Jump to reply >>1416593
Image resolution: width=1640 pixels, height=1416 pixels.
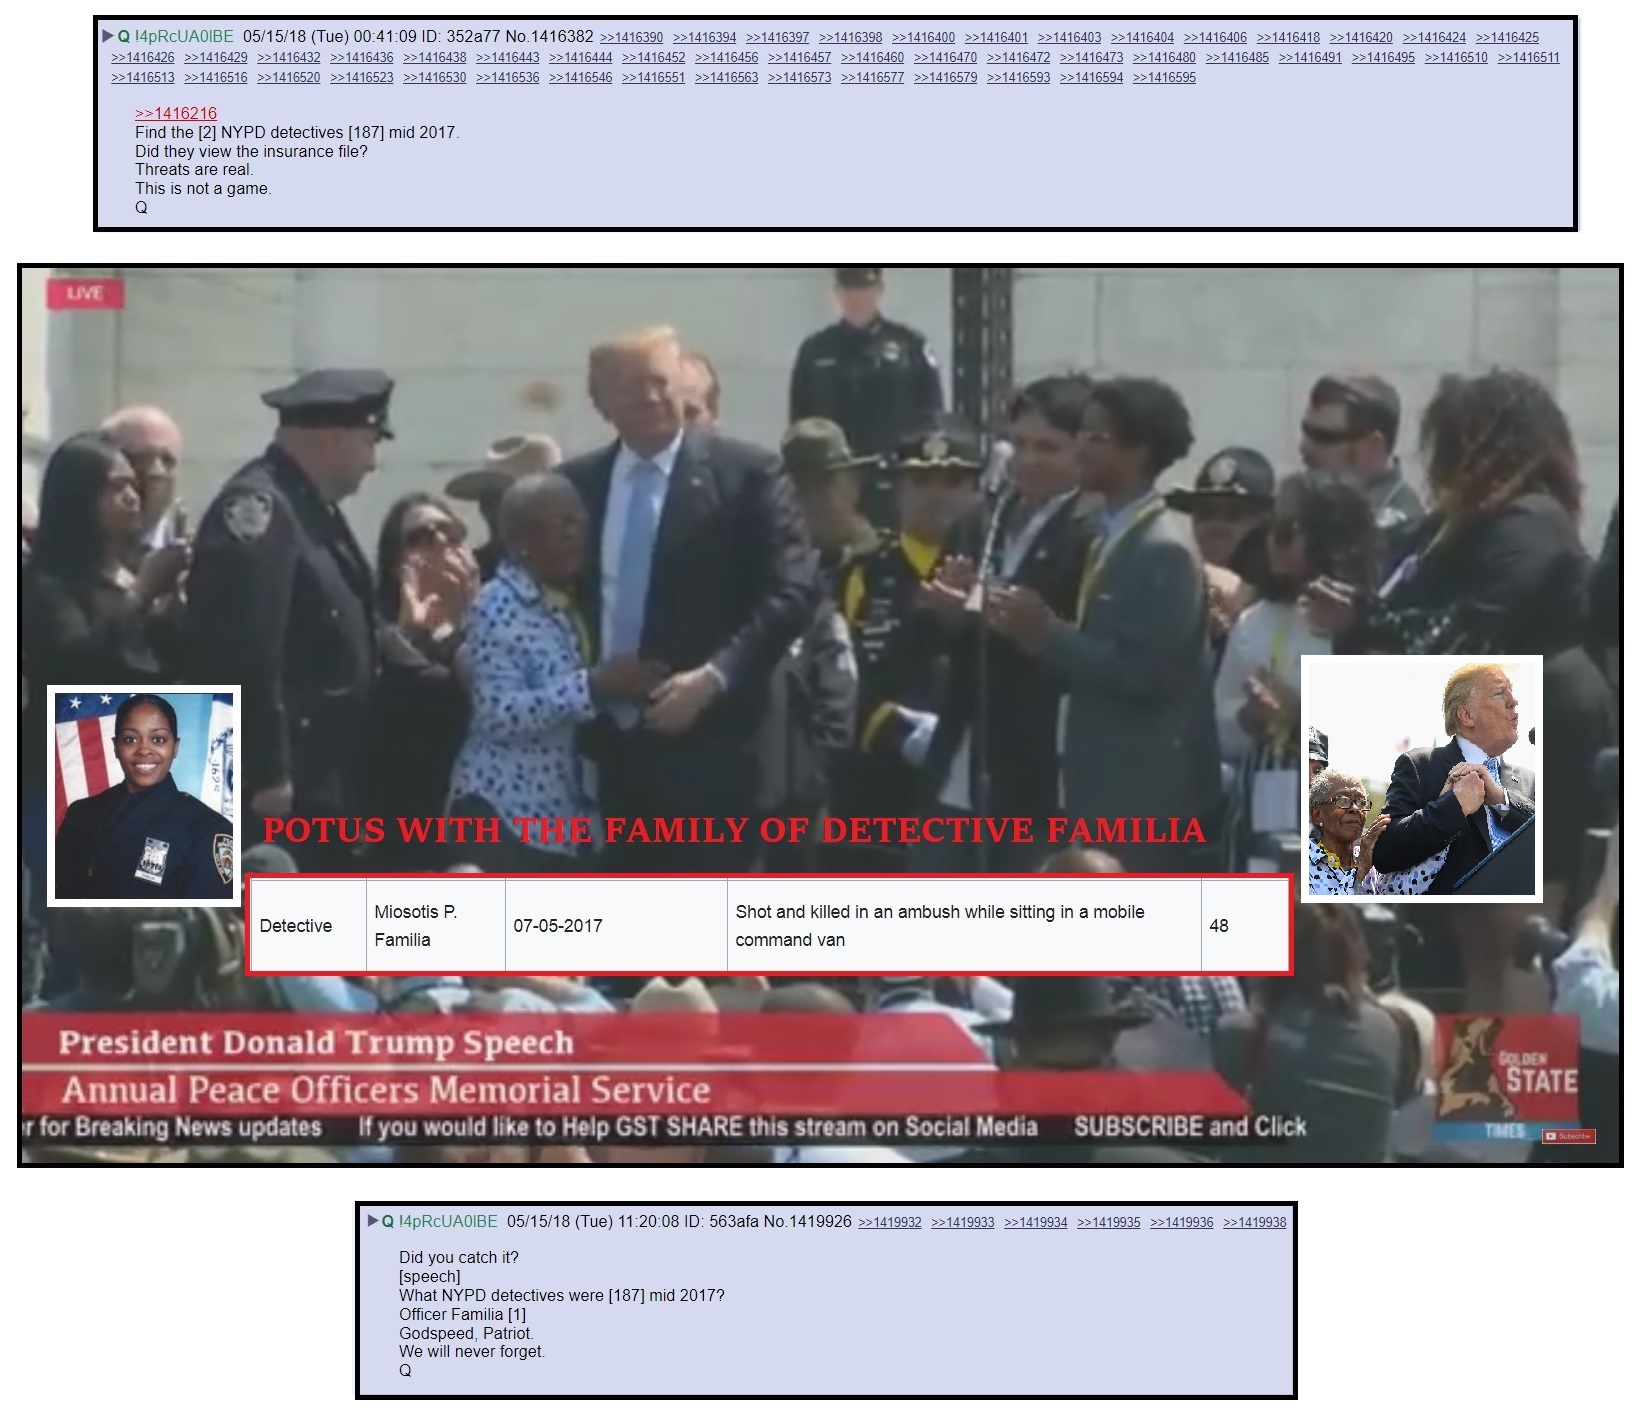[x=1019, y=78]
